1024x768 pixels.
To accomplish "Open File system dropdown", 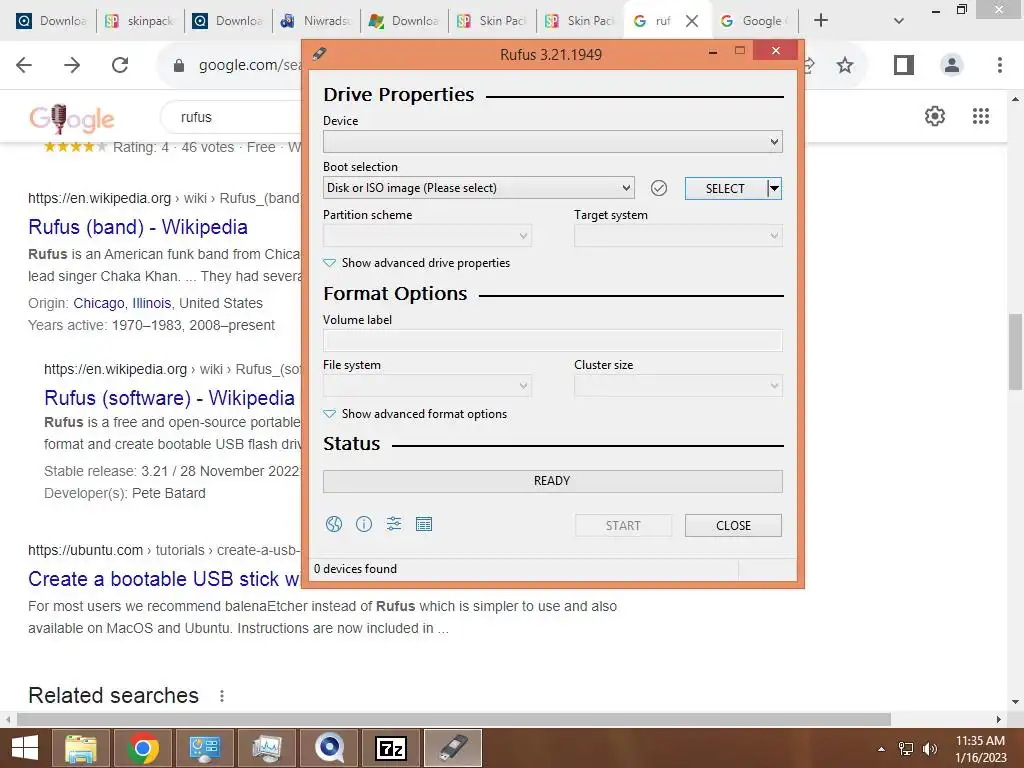I will (x=427, y=386).
